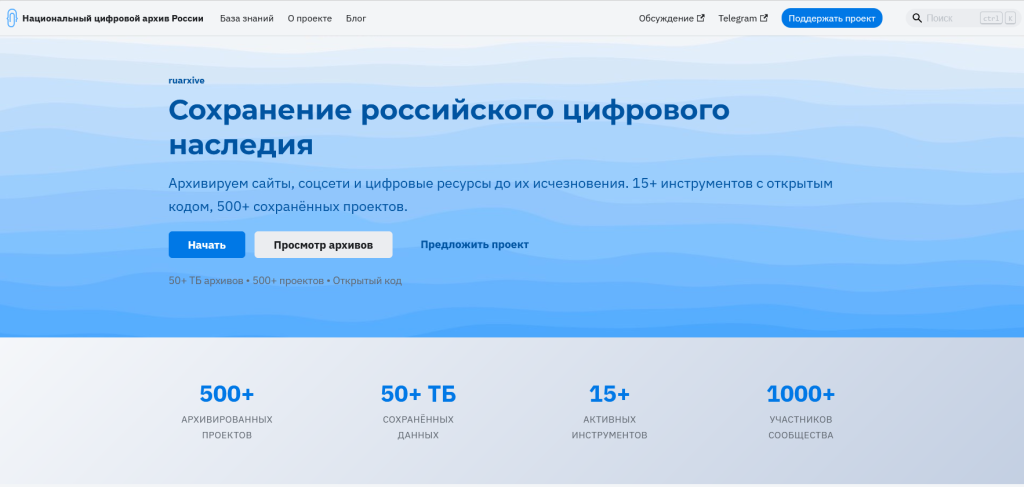Click the paperclip logo icon in header
The width and height of the screenshot is (1024, 487).
click(12, 18)
